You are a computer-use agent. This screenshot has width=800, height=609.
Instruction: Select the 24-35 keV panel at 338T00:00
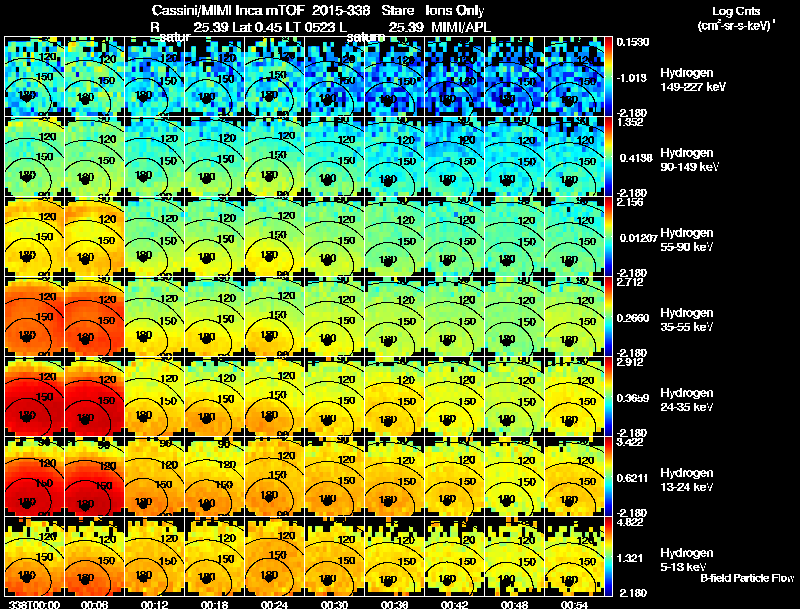[x=34, y=396]
